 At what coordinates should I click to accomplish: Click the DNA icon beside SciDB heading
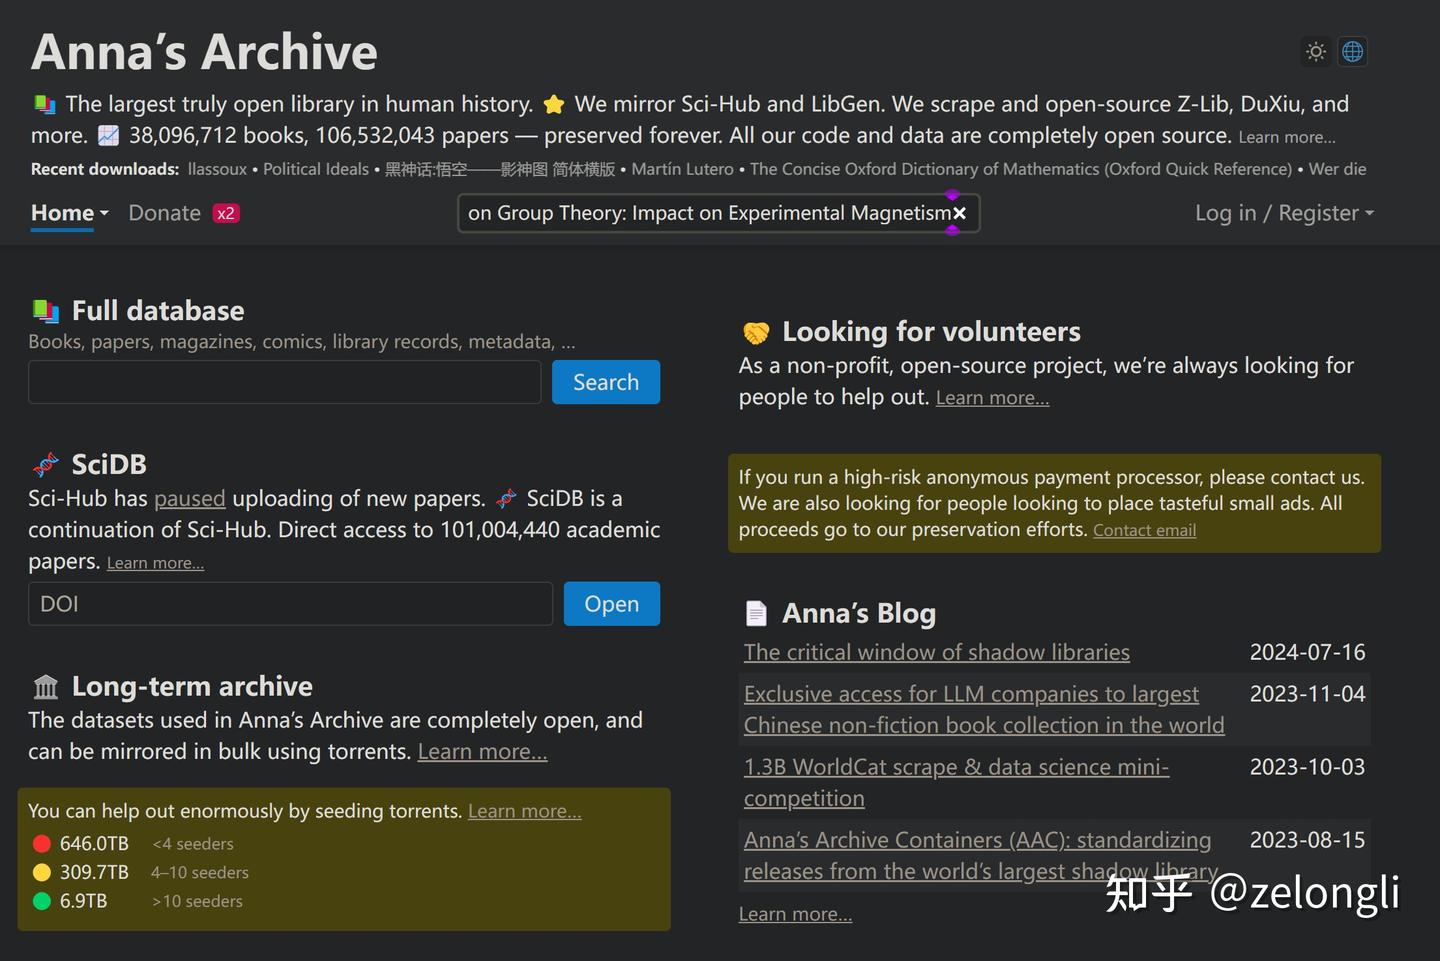coord(45,464)
